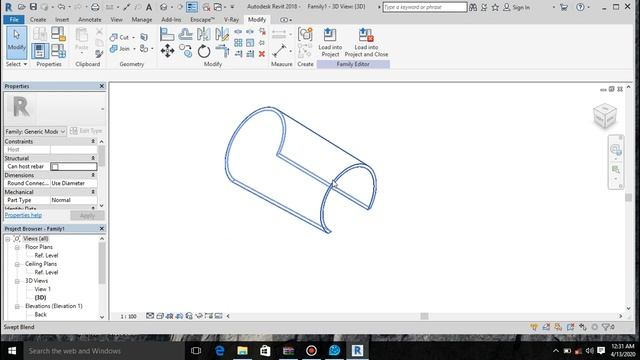The height and width of the screenshot is (360, 640).
Task: Select the Rotate tool icon
Action: [204, 51]
